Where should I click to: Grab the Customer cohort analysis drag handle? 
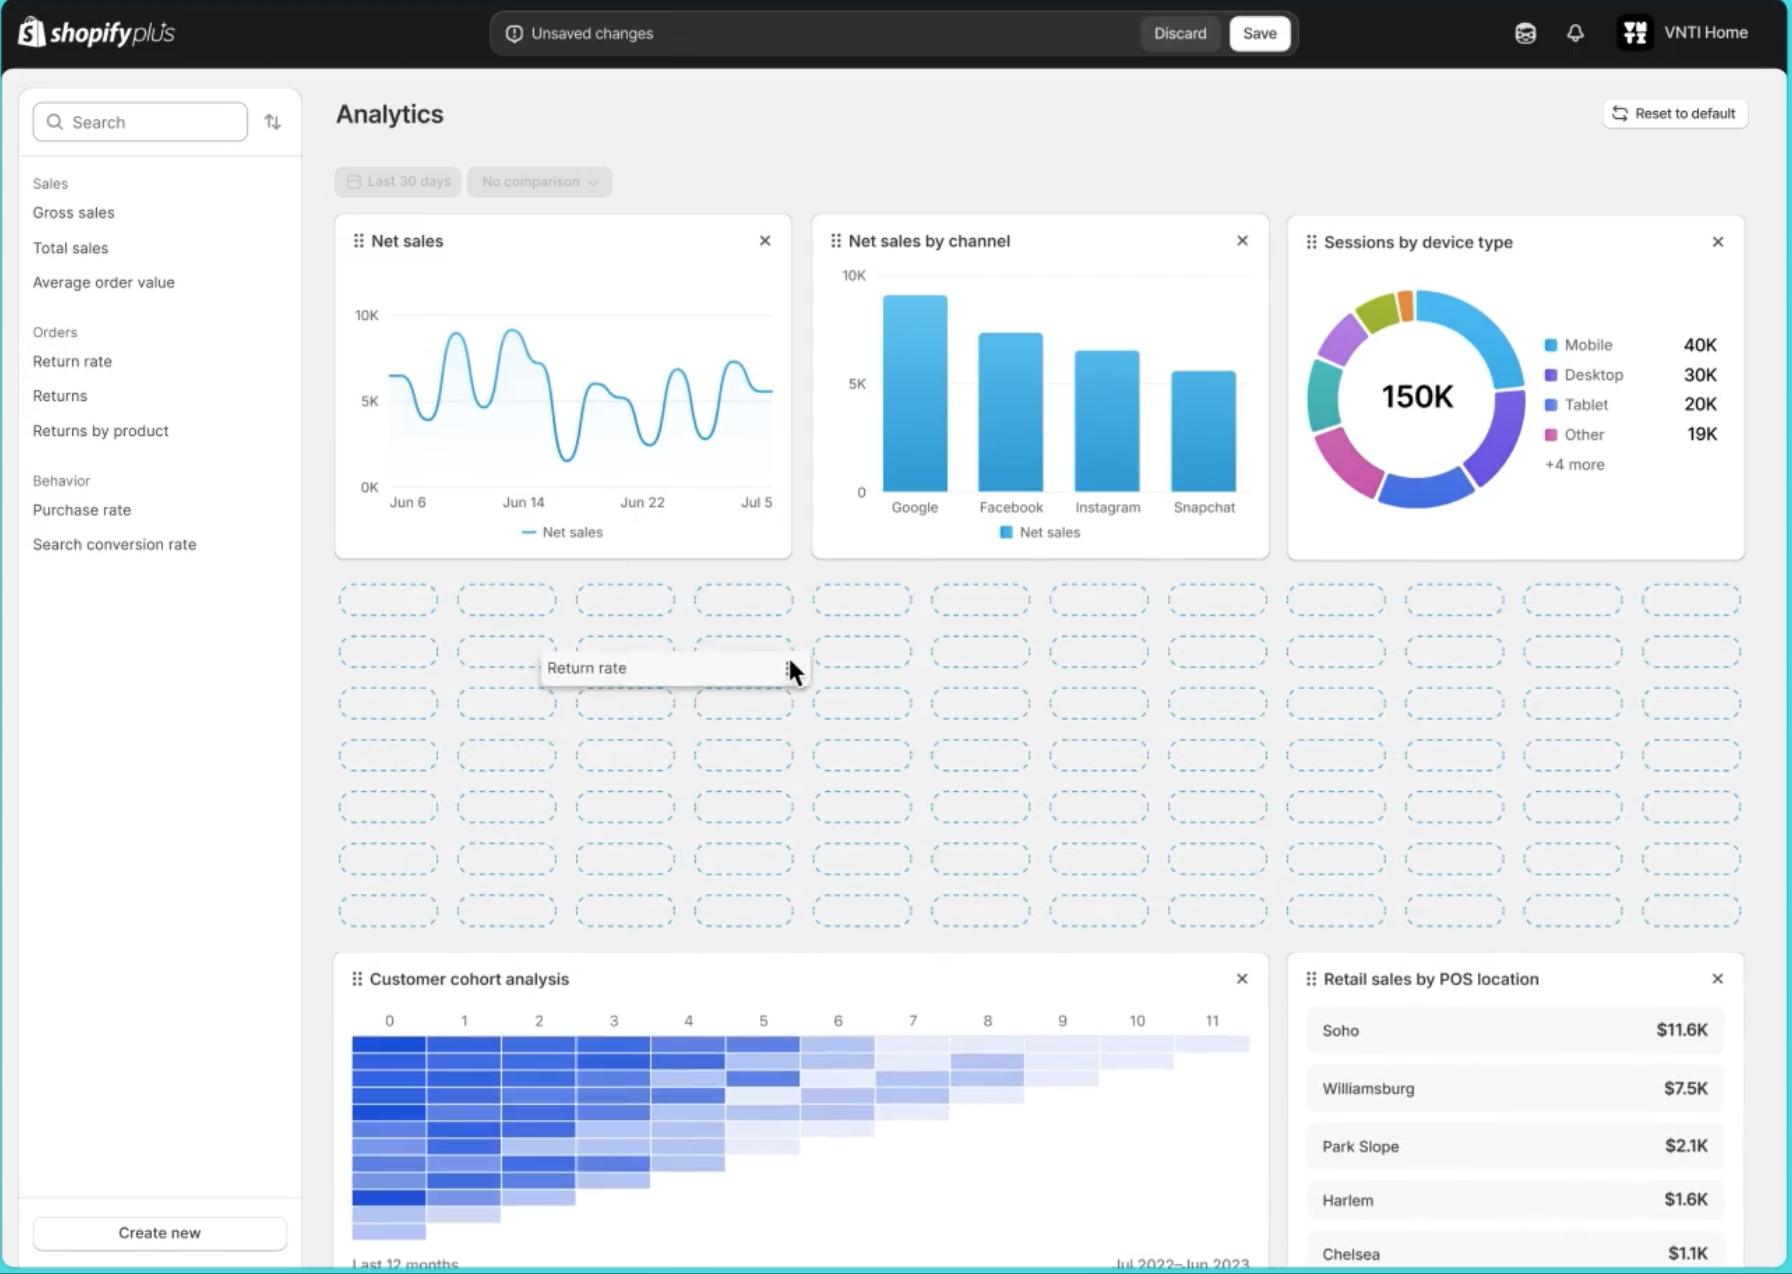[357, 979]
